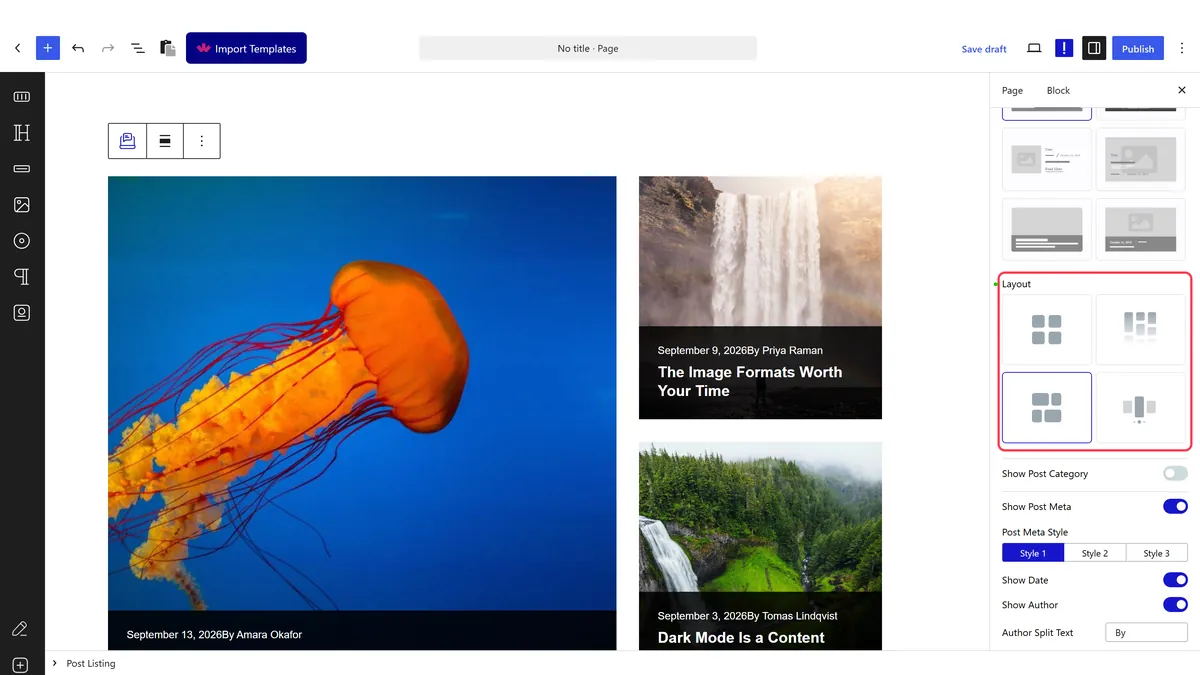Select the Heading block in left sidebar
The height and width of the screenshot is (675, 1200).
coord(22,133)
